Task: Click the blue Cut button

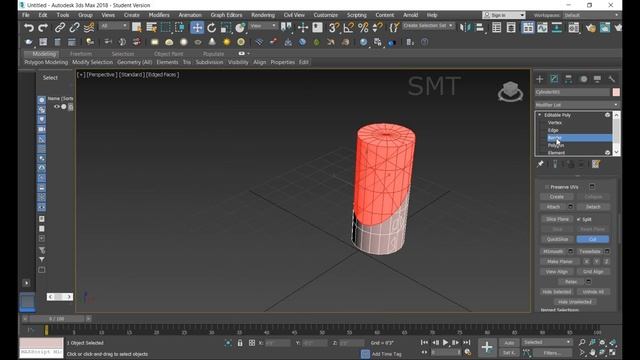Action: (x=593, y=239)
